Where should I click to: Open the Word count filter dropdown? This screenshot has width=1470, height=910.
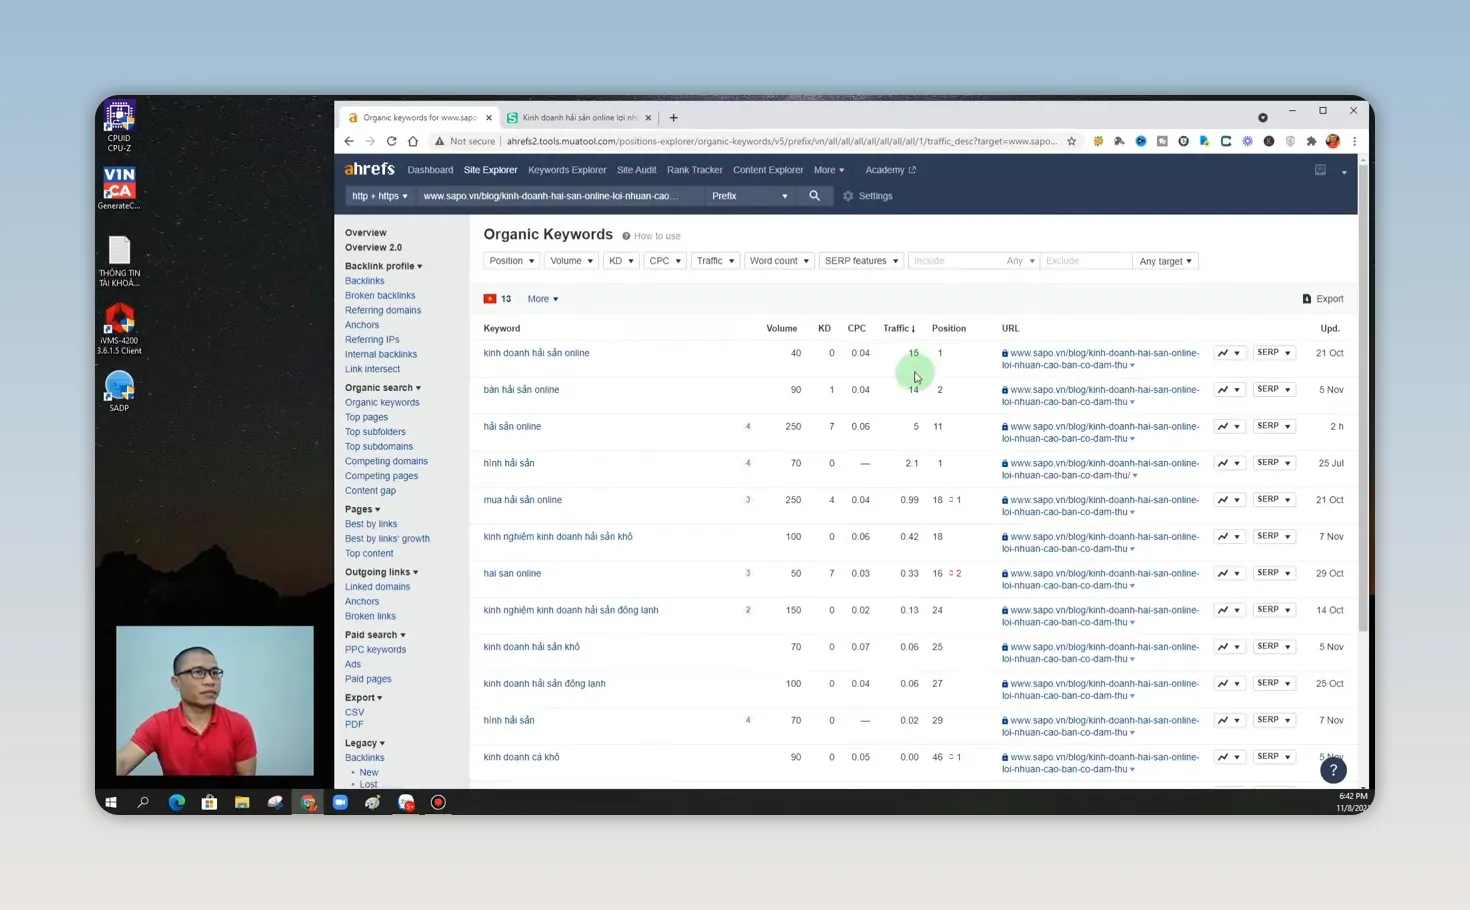[x=779, y=261]
